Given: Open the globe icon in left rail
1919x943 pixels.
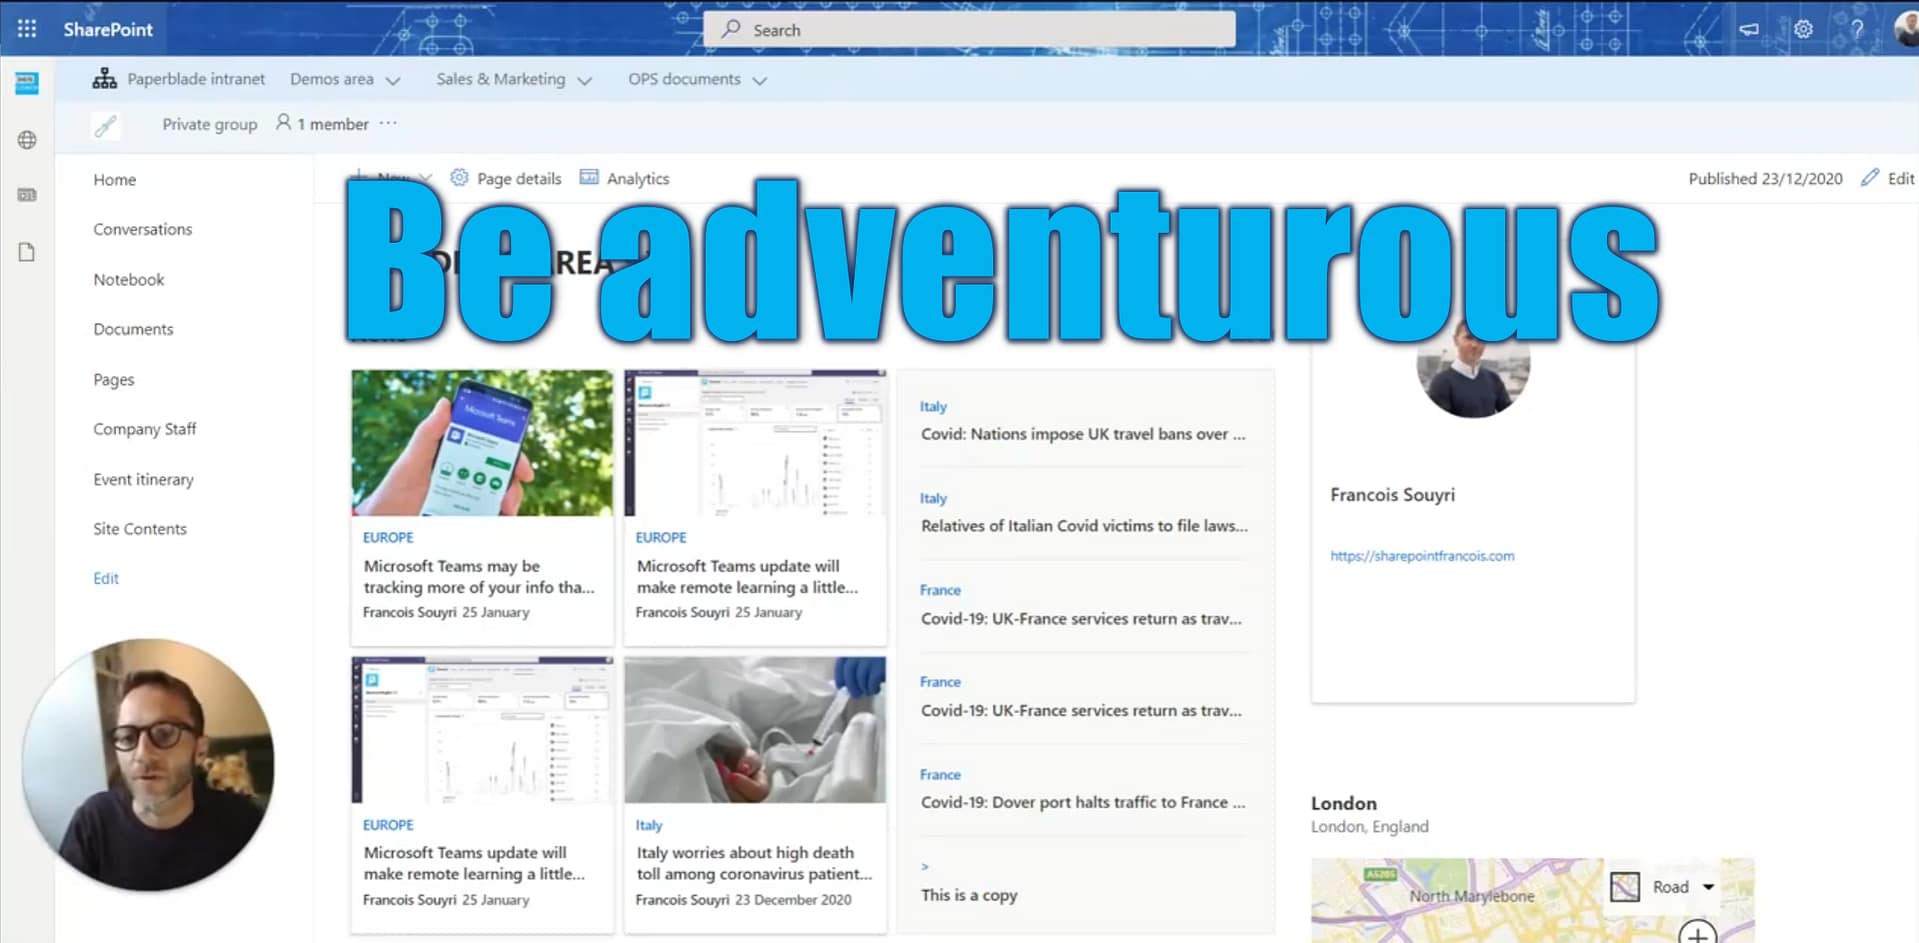Looking at the screenshot, I should (x=27, y=140).
